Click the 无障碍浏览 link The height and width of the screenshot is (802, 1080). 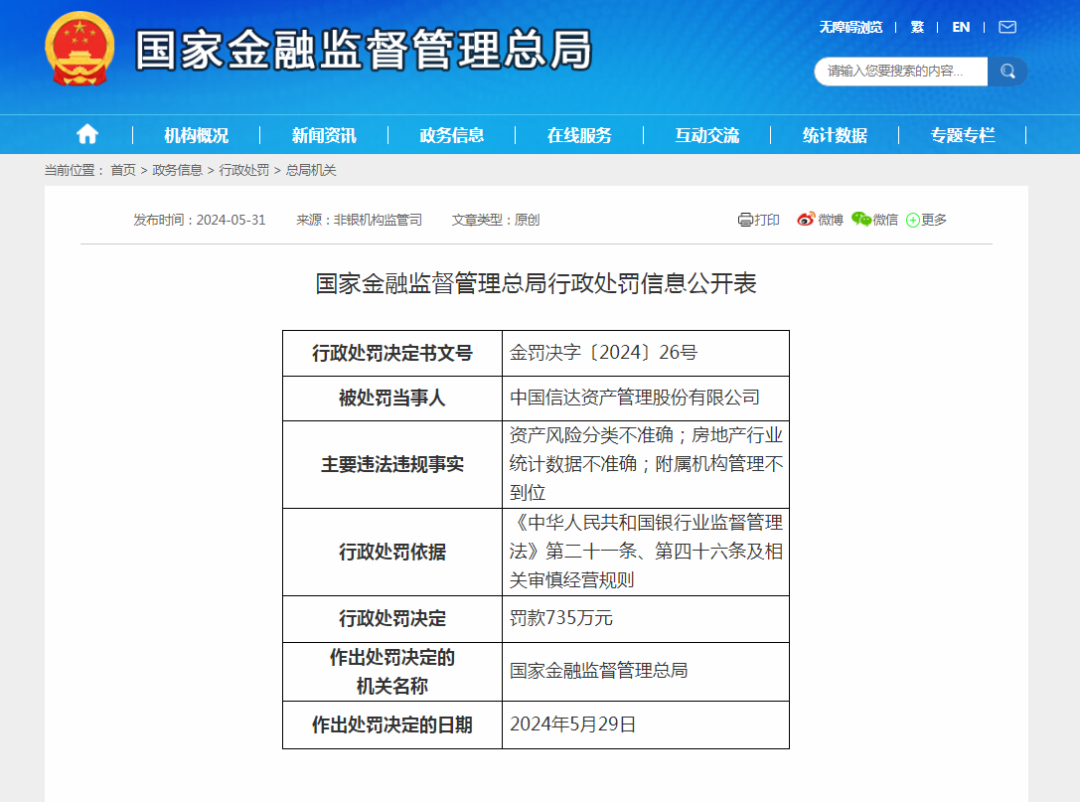[851, 27]
